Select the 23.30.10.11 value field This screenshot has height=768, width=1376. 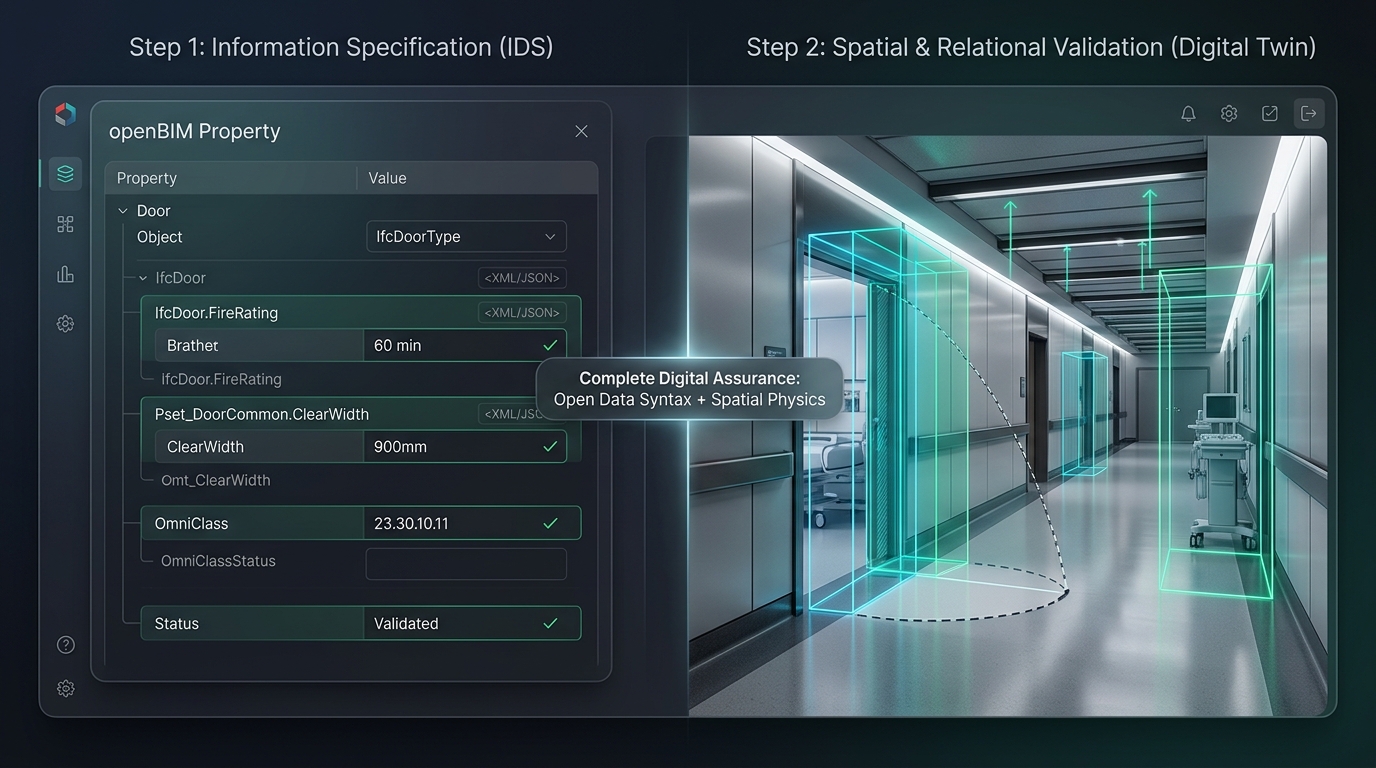point(472,523)
